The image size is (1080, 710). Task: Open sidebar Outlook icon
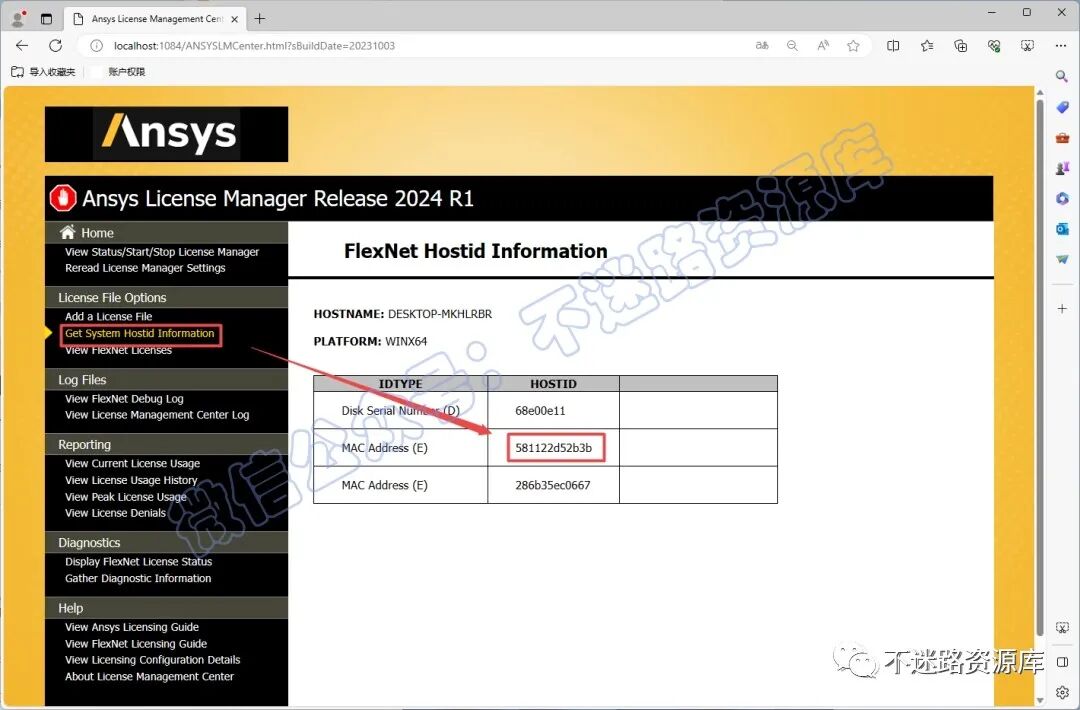point(1062,229)
